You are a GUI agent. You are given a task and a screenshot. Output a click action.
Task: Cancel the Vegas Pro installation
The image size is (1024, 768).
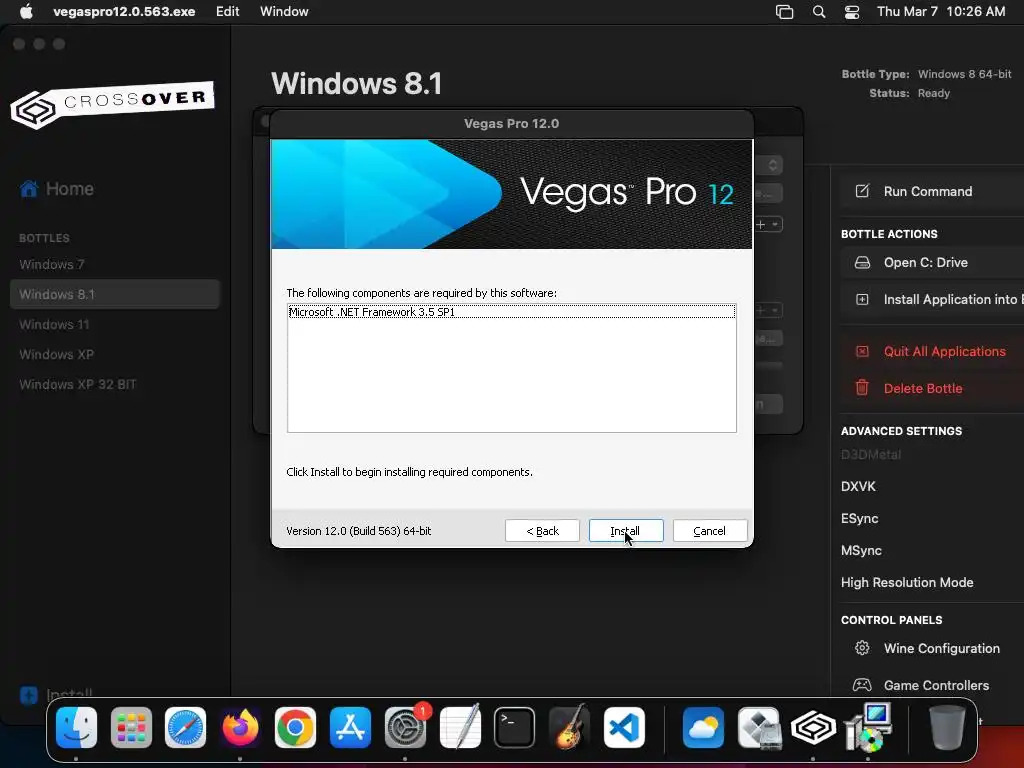(x=710, y=531)
